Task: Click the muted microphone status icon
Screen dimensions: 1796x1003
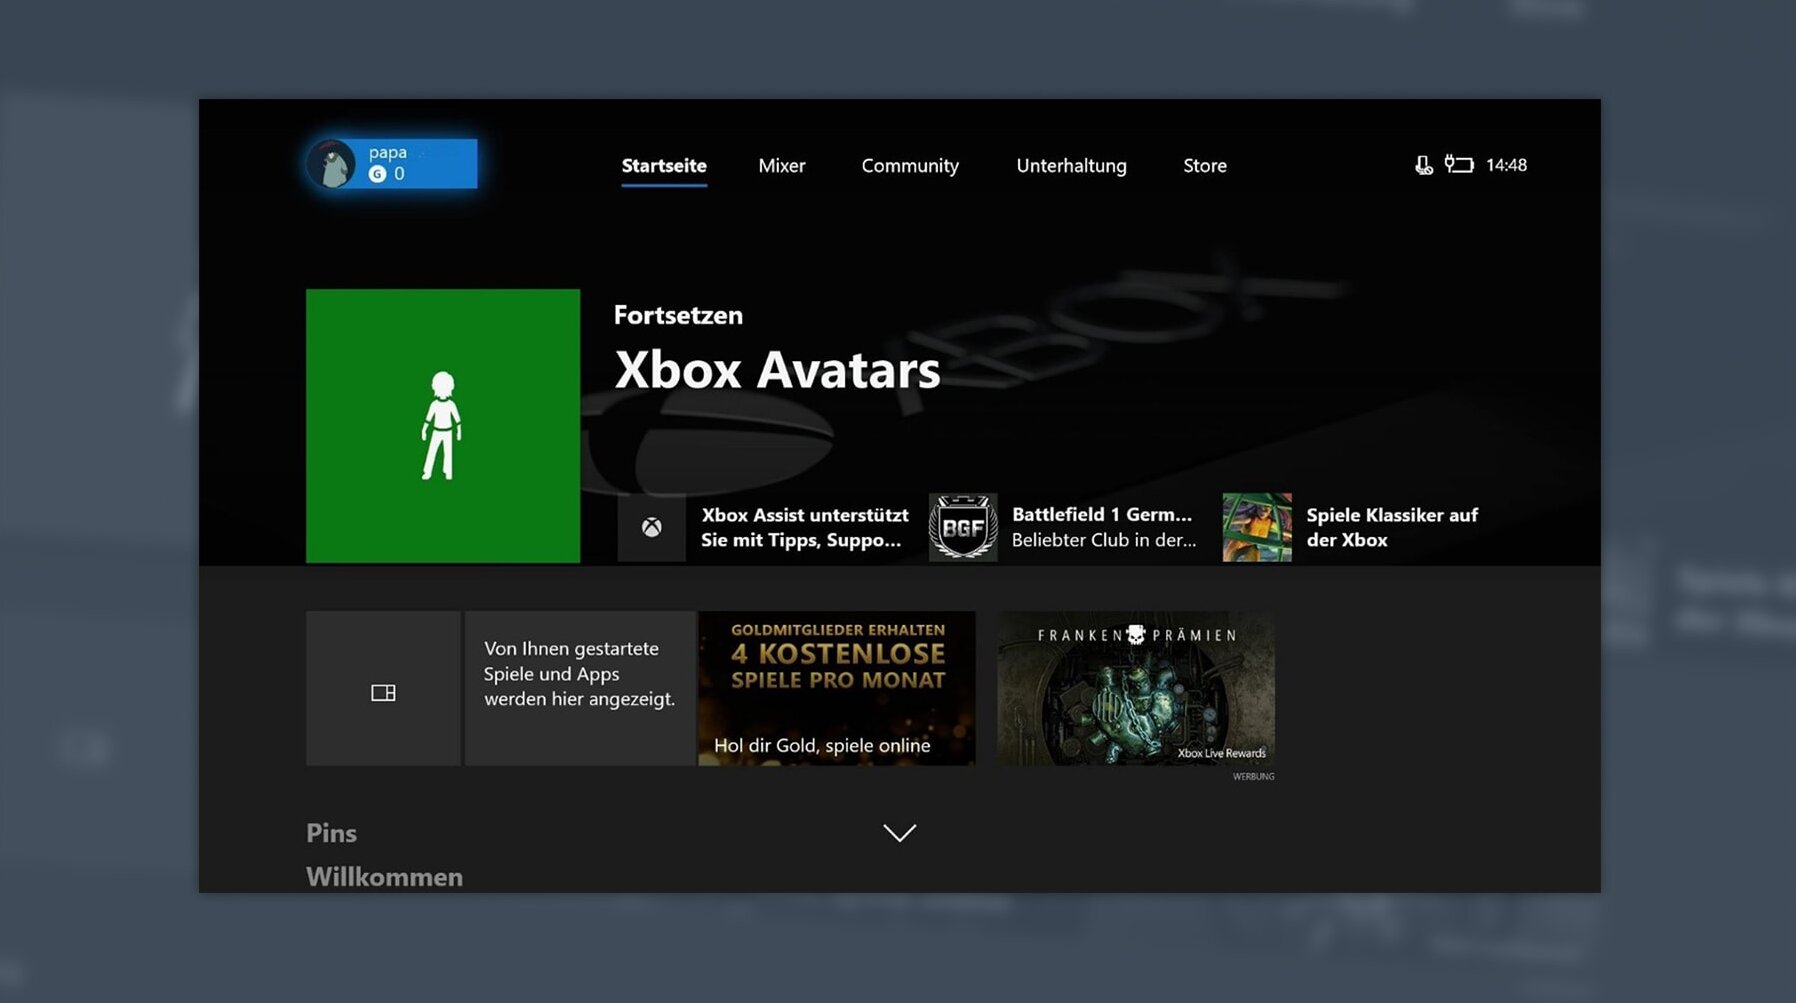Action: click(1423, 165)
